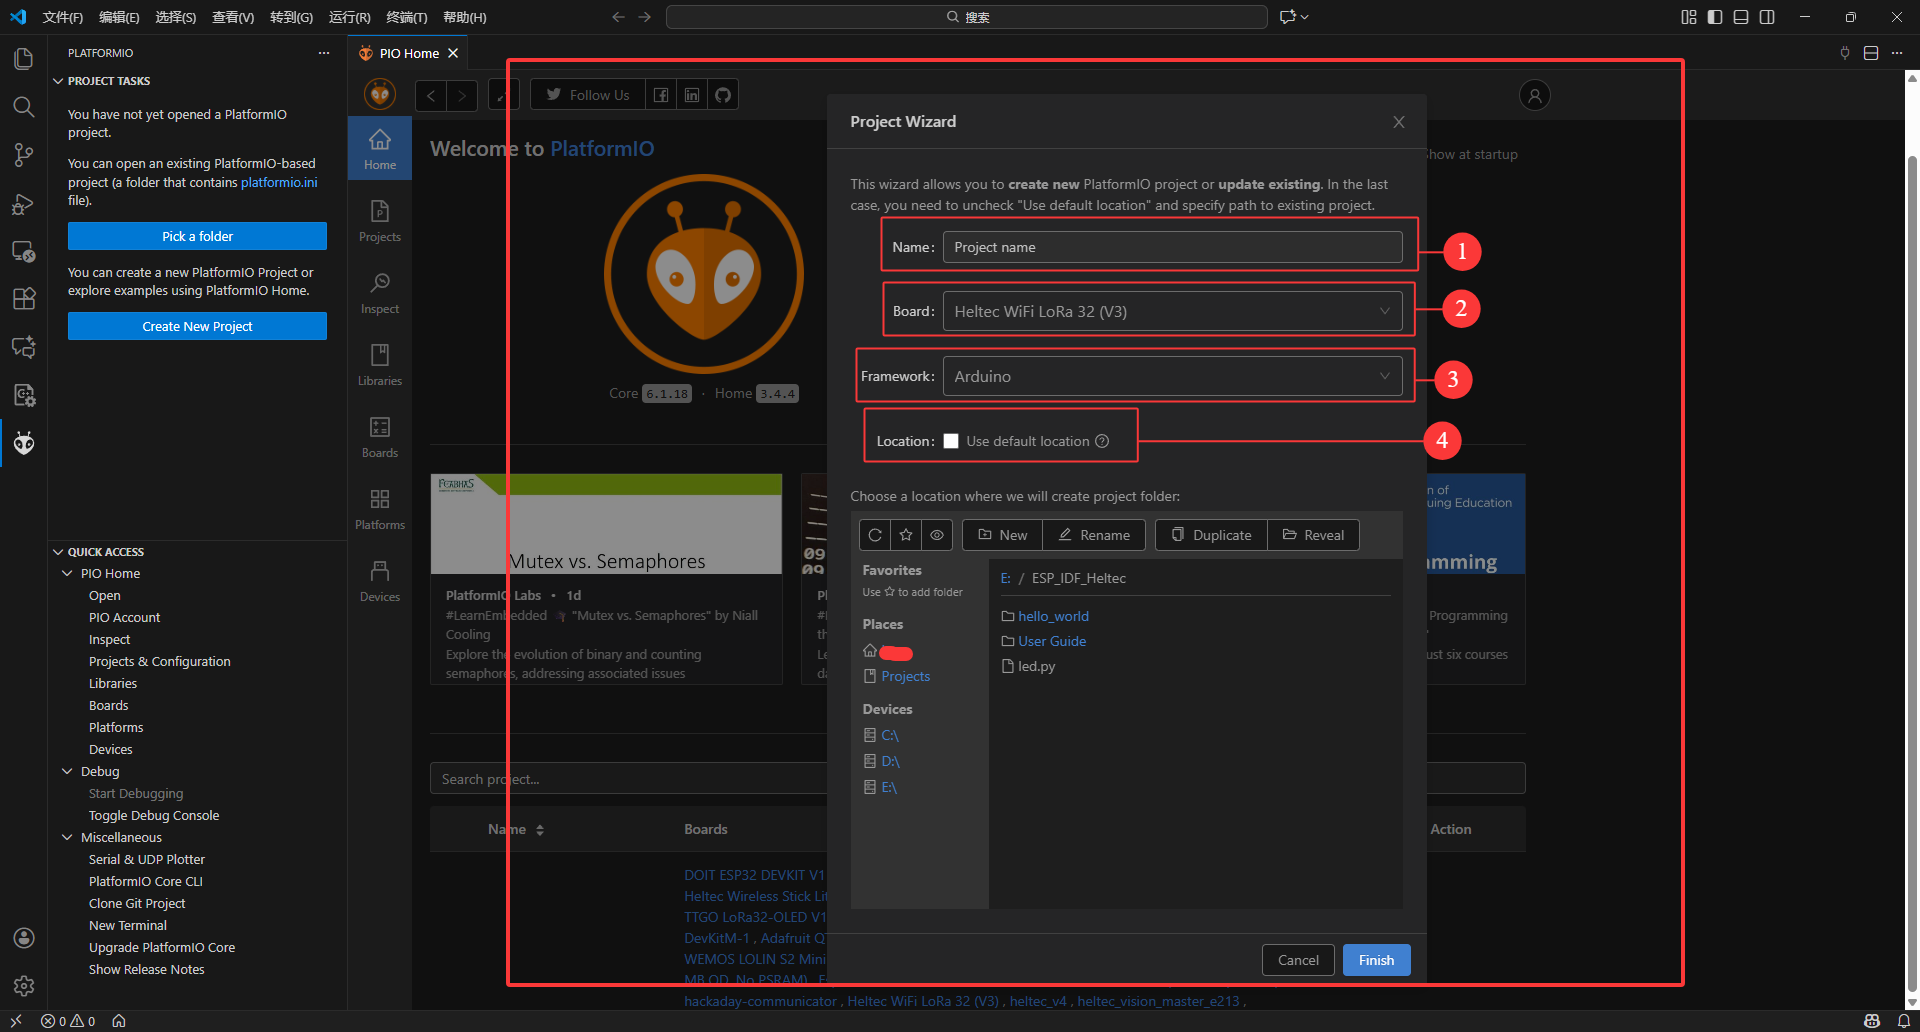Open the 运行(R) menu
Screen dimensions: 1920x1032
tap(348, 17)
